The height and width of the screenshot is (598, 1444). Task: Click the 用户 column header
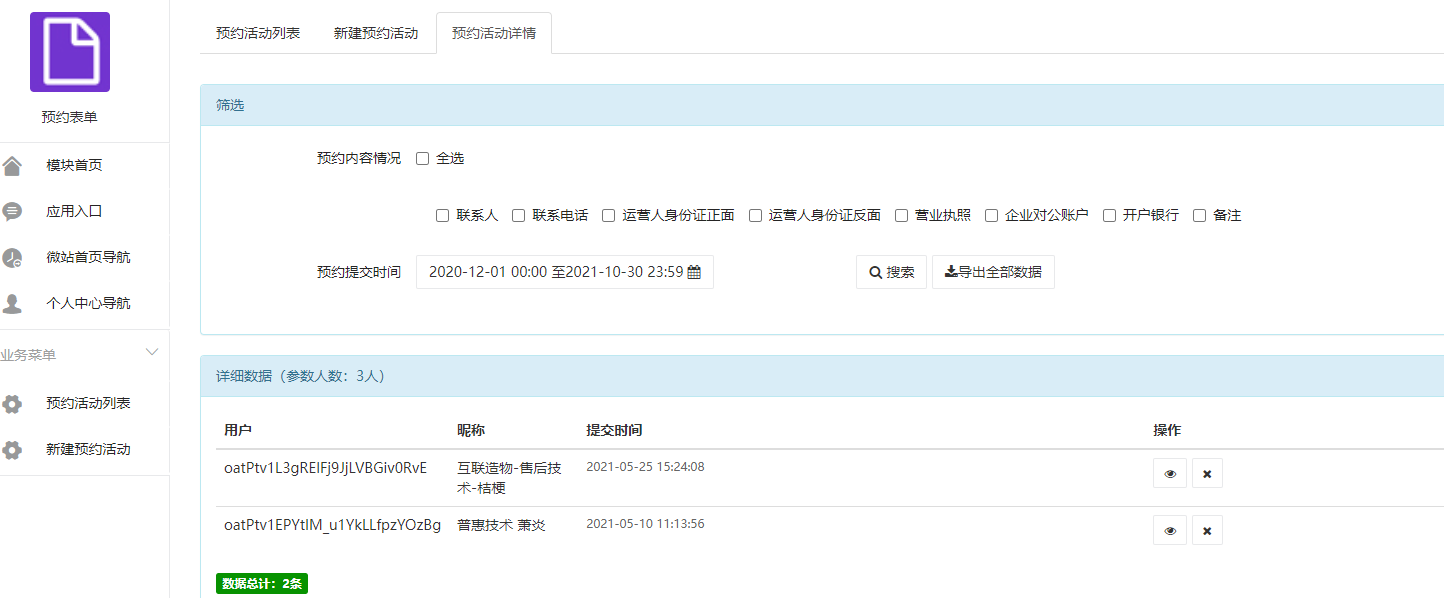point(238,430)
